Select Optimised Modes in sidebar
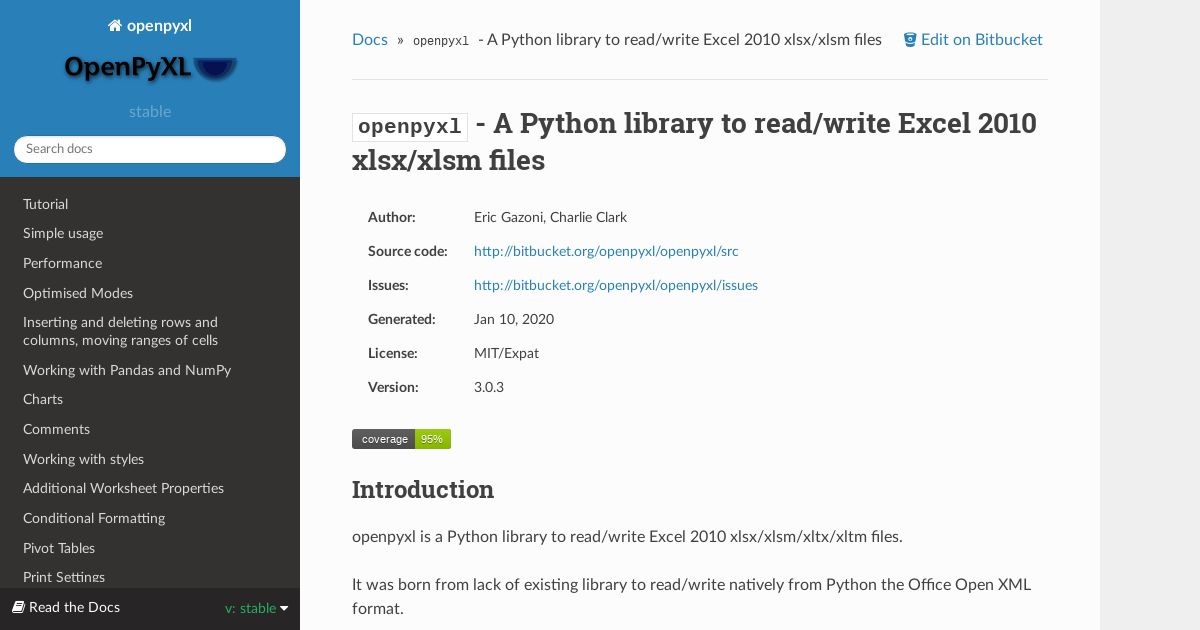This screenshot has width=1200, height=630. point(78,293)
